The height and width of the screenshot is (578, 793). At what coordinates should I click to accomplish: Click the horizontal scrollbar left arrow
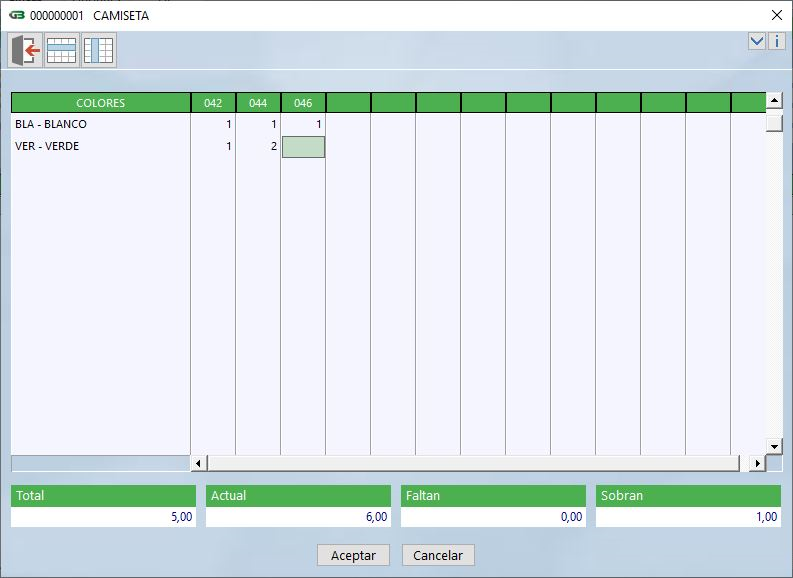click(198, 463)
